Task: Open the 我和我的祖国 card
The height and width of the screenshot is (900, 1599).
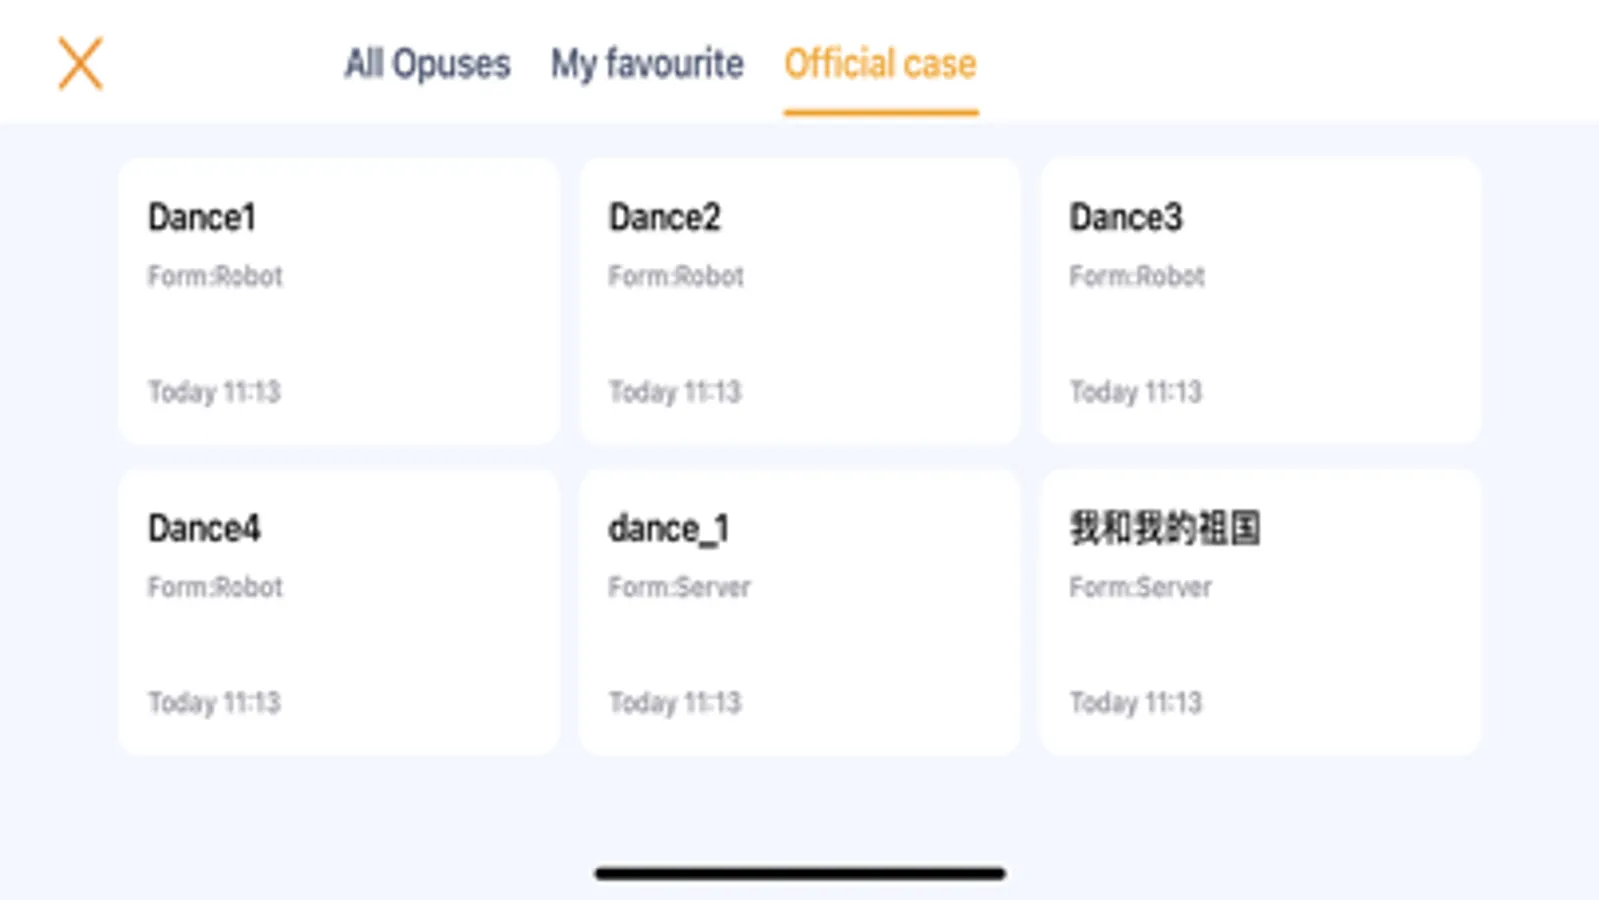Action: tap(1259, 612)
